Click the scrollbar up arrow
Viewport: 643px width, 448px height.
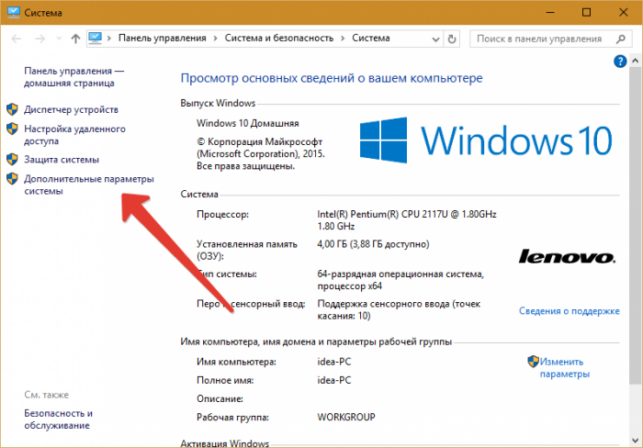click(x=635, y=61)
